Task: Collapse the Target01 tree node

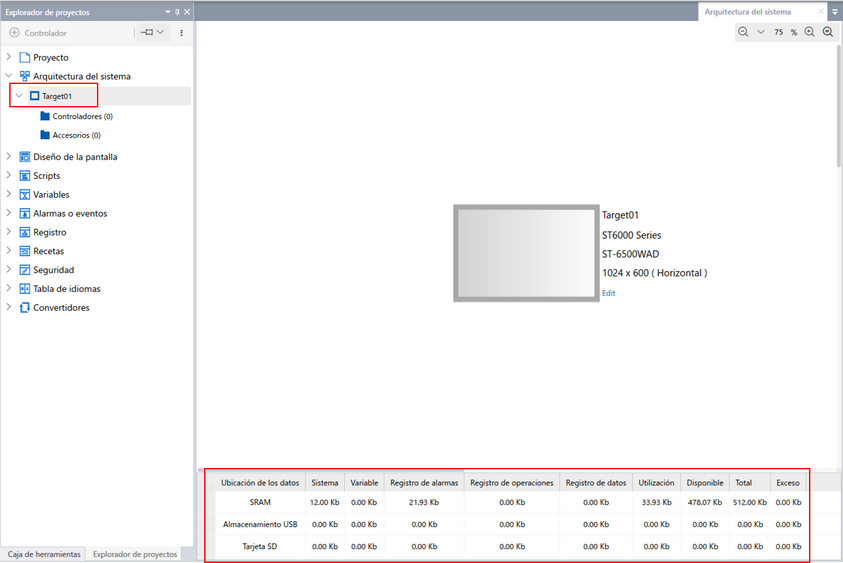Action: pos(19,96)
